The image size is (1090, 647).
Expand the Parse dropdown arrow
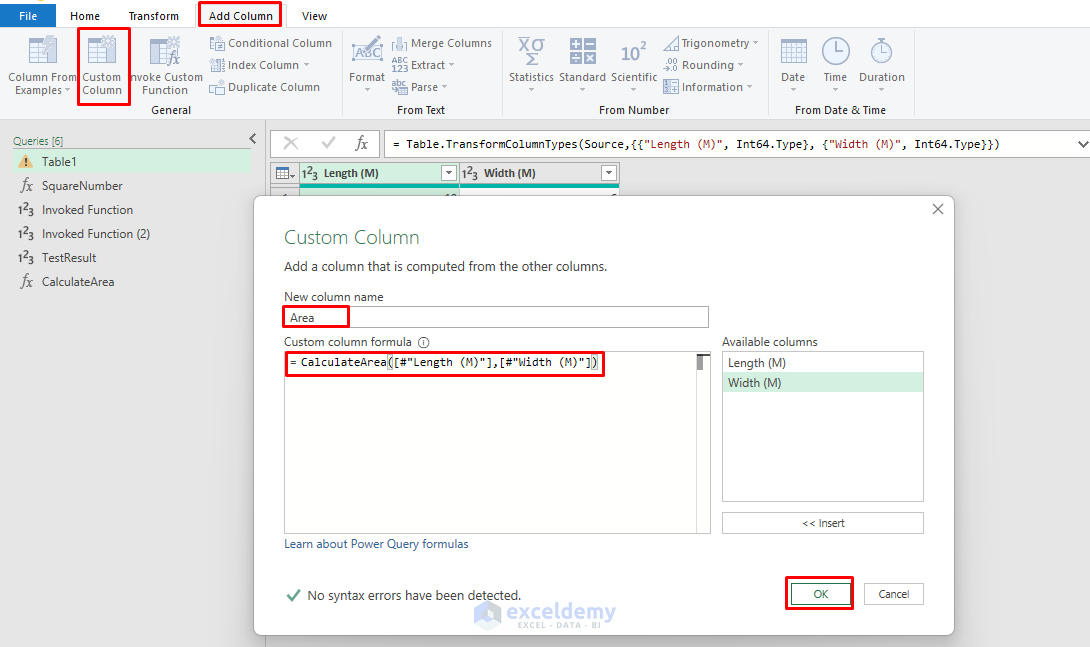tap(444, 88)
